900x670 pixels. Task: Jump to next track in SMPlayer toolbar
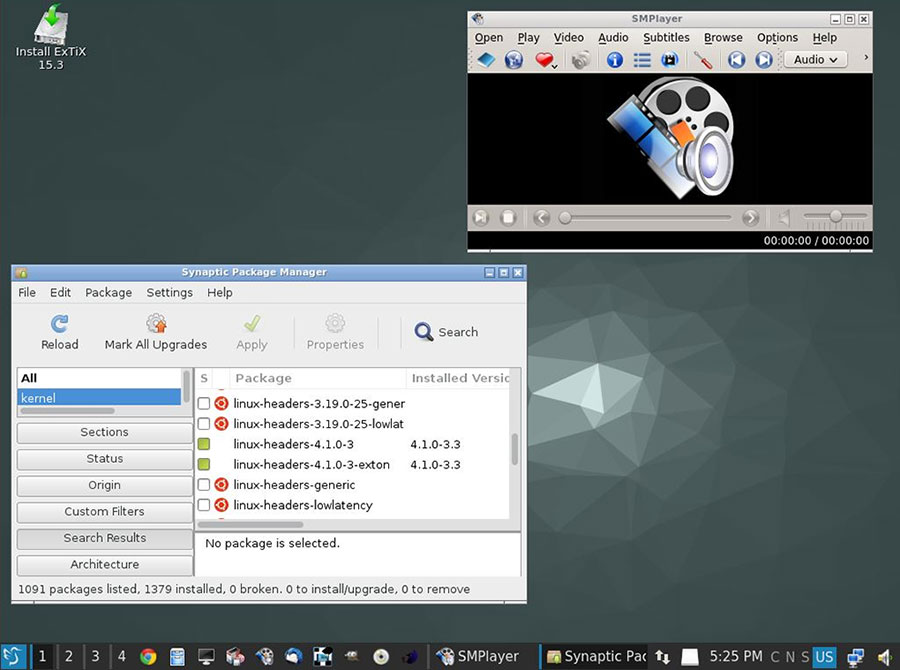[x=764, y=60]
